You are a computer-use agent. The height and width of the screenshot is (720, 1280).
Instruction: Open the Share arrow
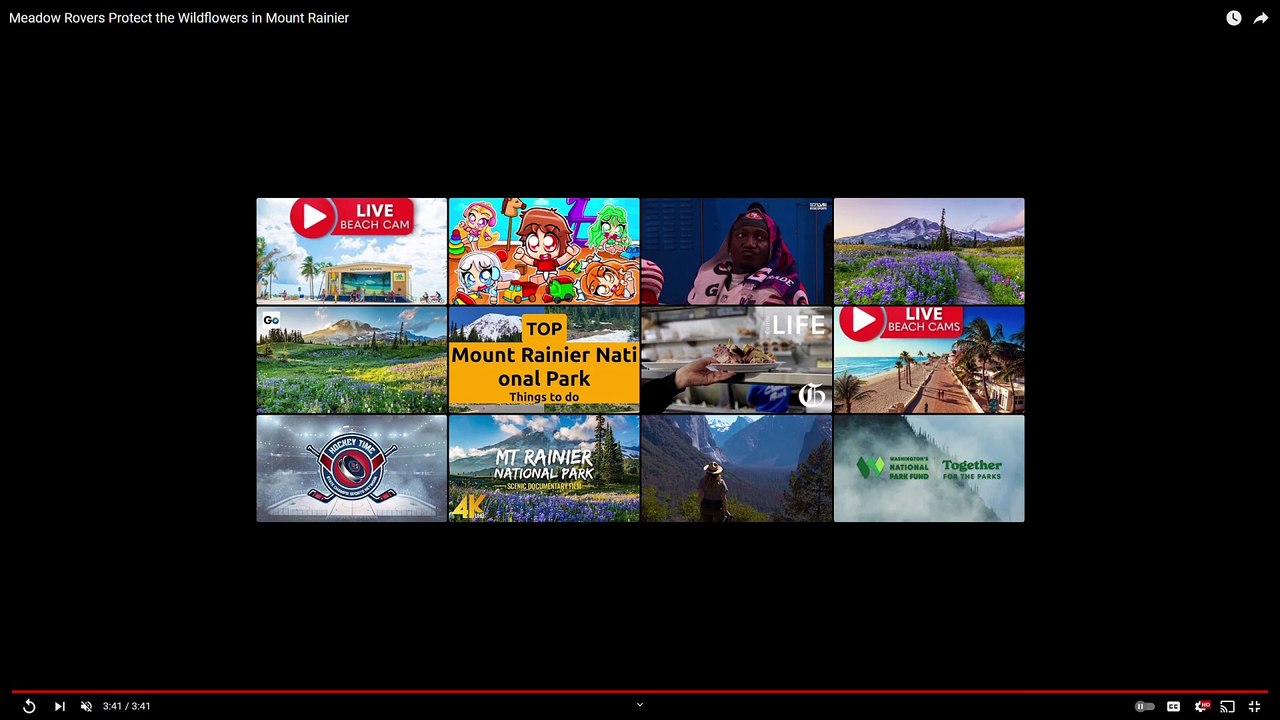click(x=1261, y=18)
